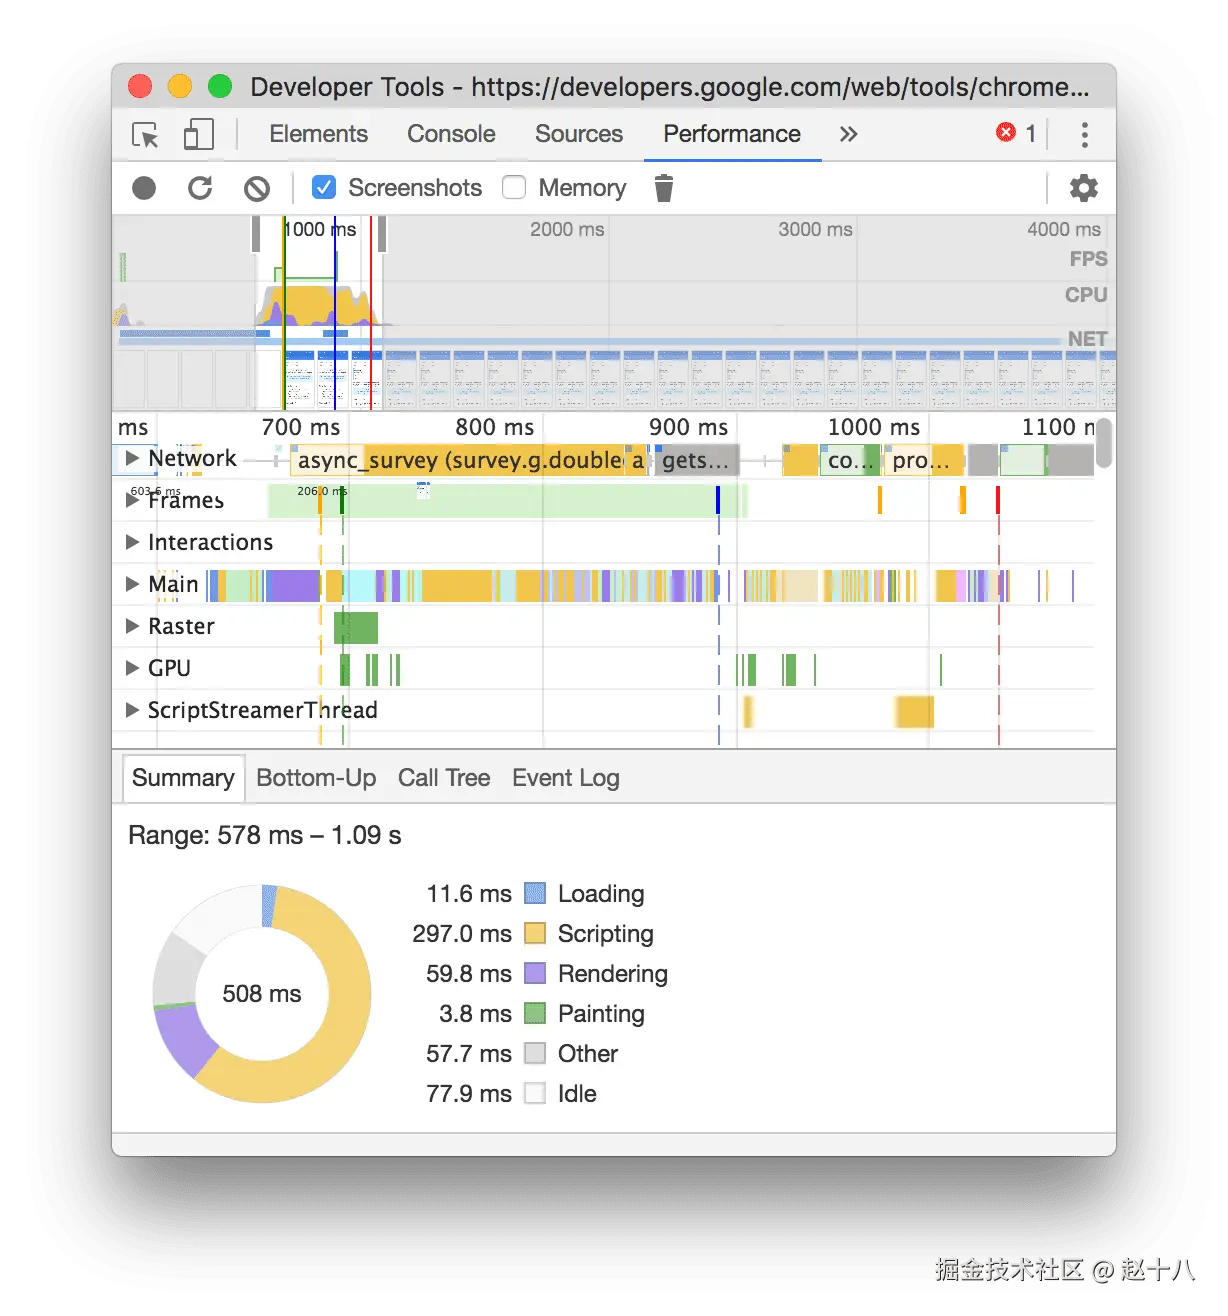Screen dimensions: 1228x1316
Task: Uncheck the Screenshots checkbox
Action: [324, 187]
